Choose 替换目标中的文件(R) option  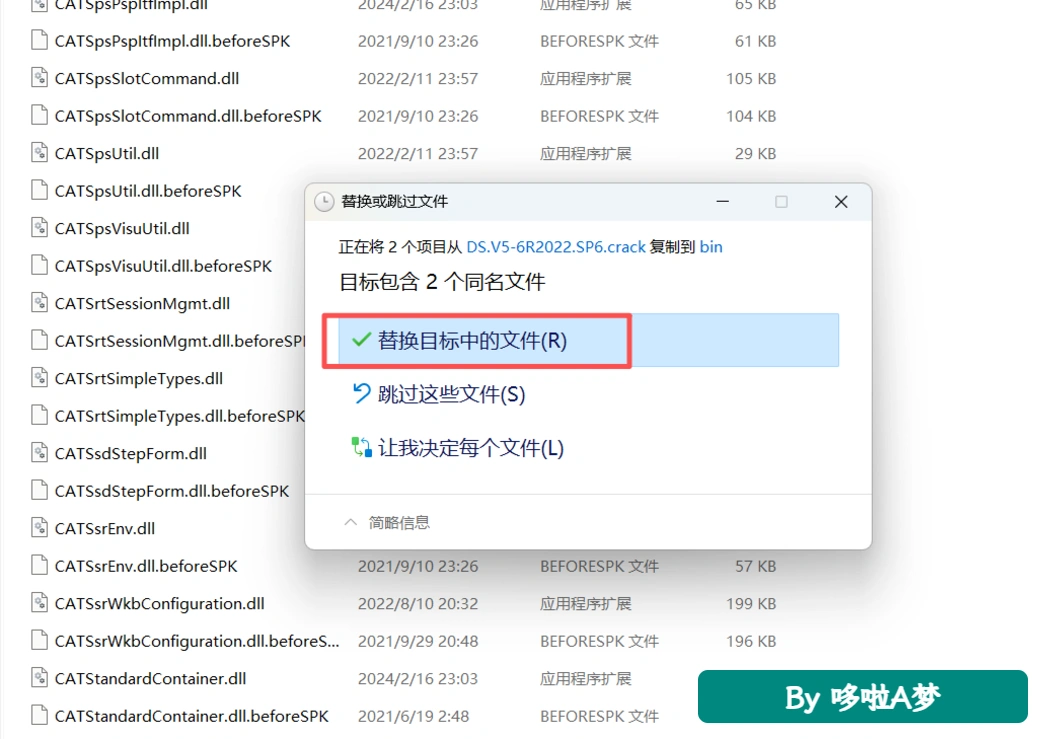point(589,340)
